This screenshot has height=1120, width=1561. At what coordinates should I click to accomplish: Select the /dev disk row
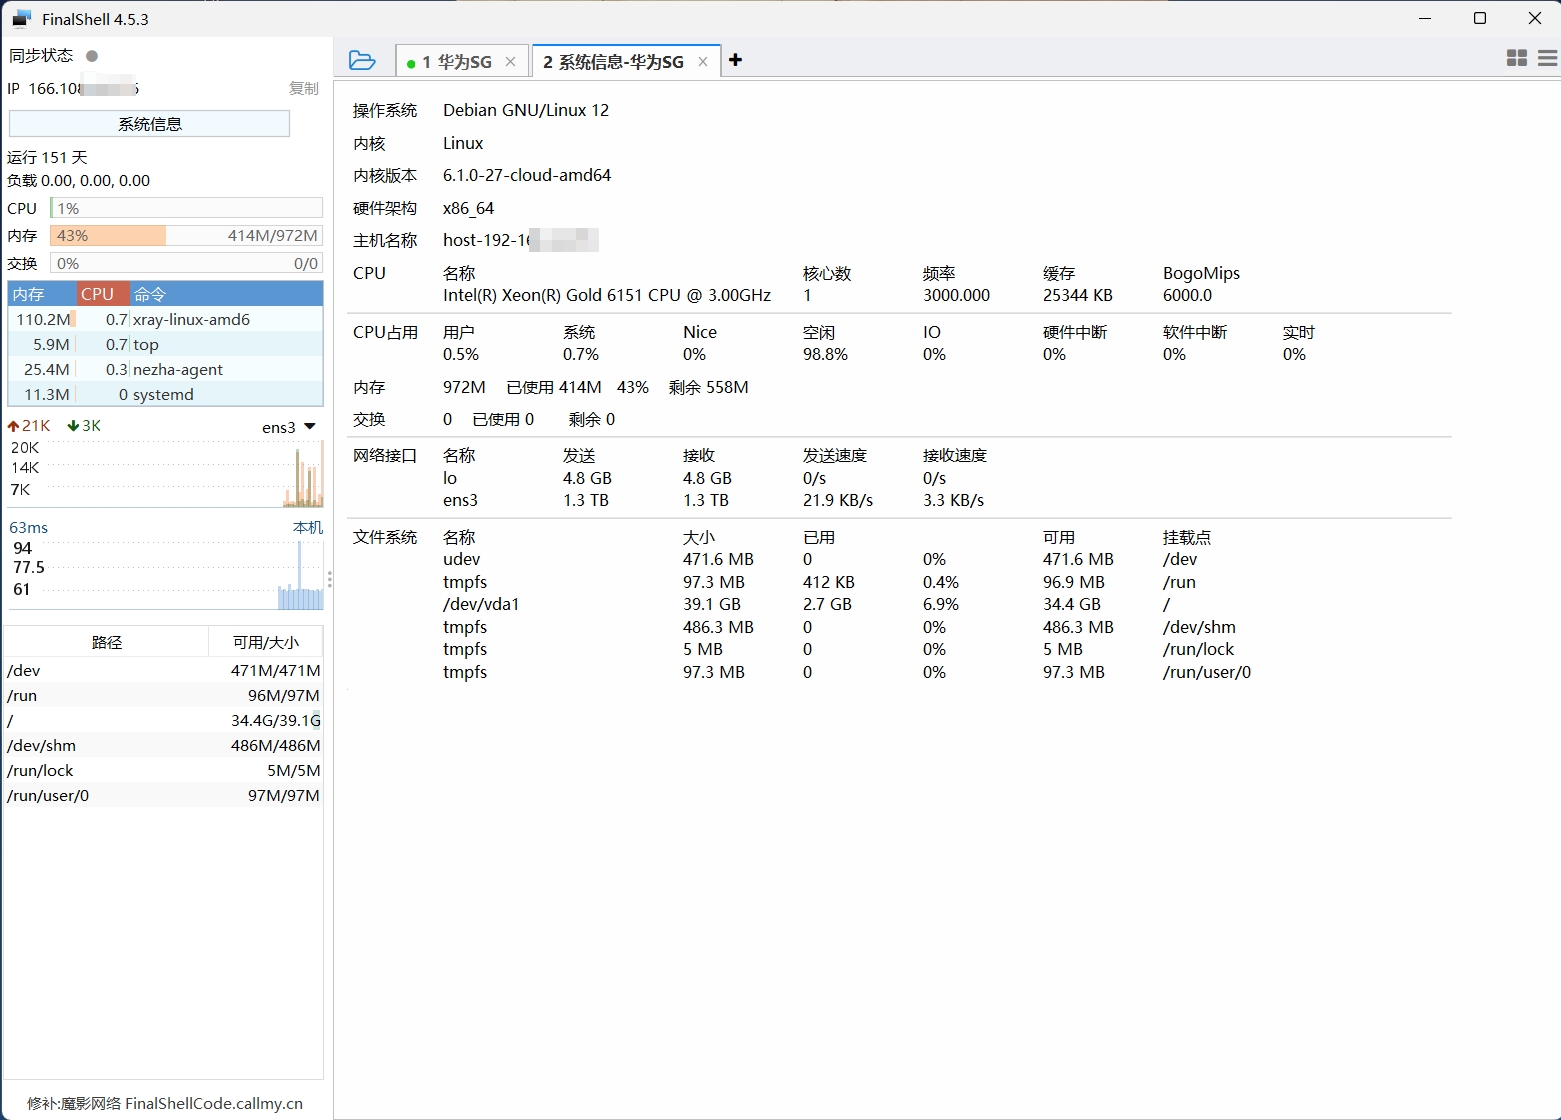pos(164,670)
